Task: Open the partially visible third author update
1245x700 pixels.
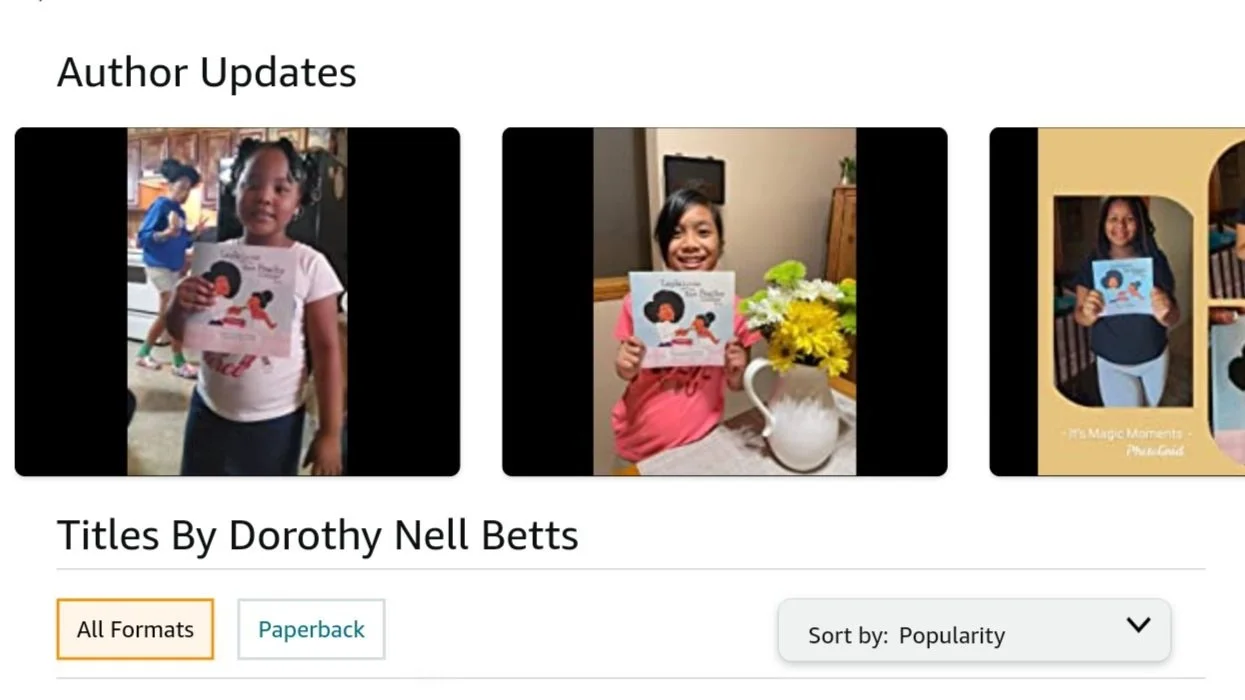Action: click(1117, 301)
